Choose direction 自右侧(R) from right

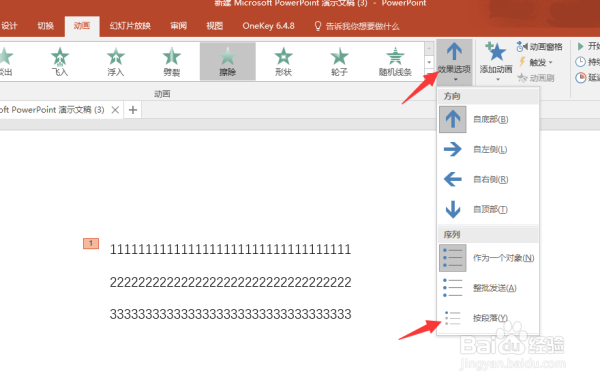(488, 179)
